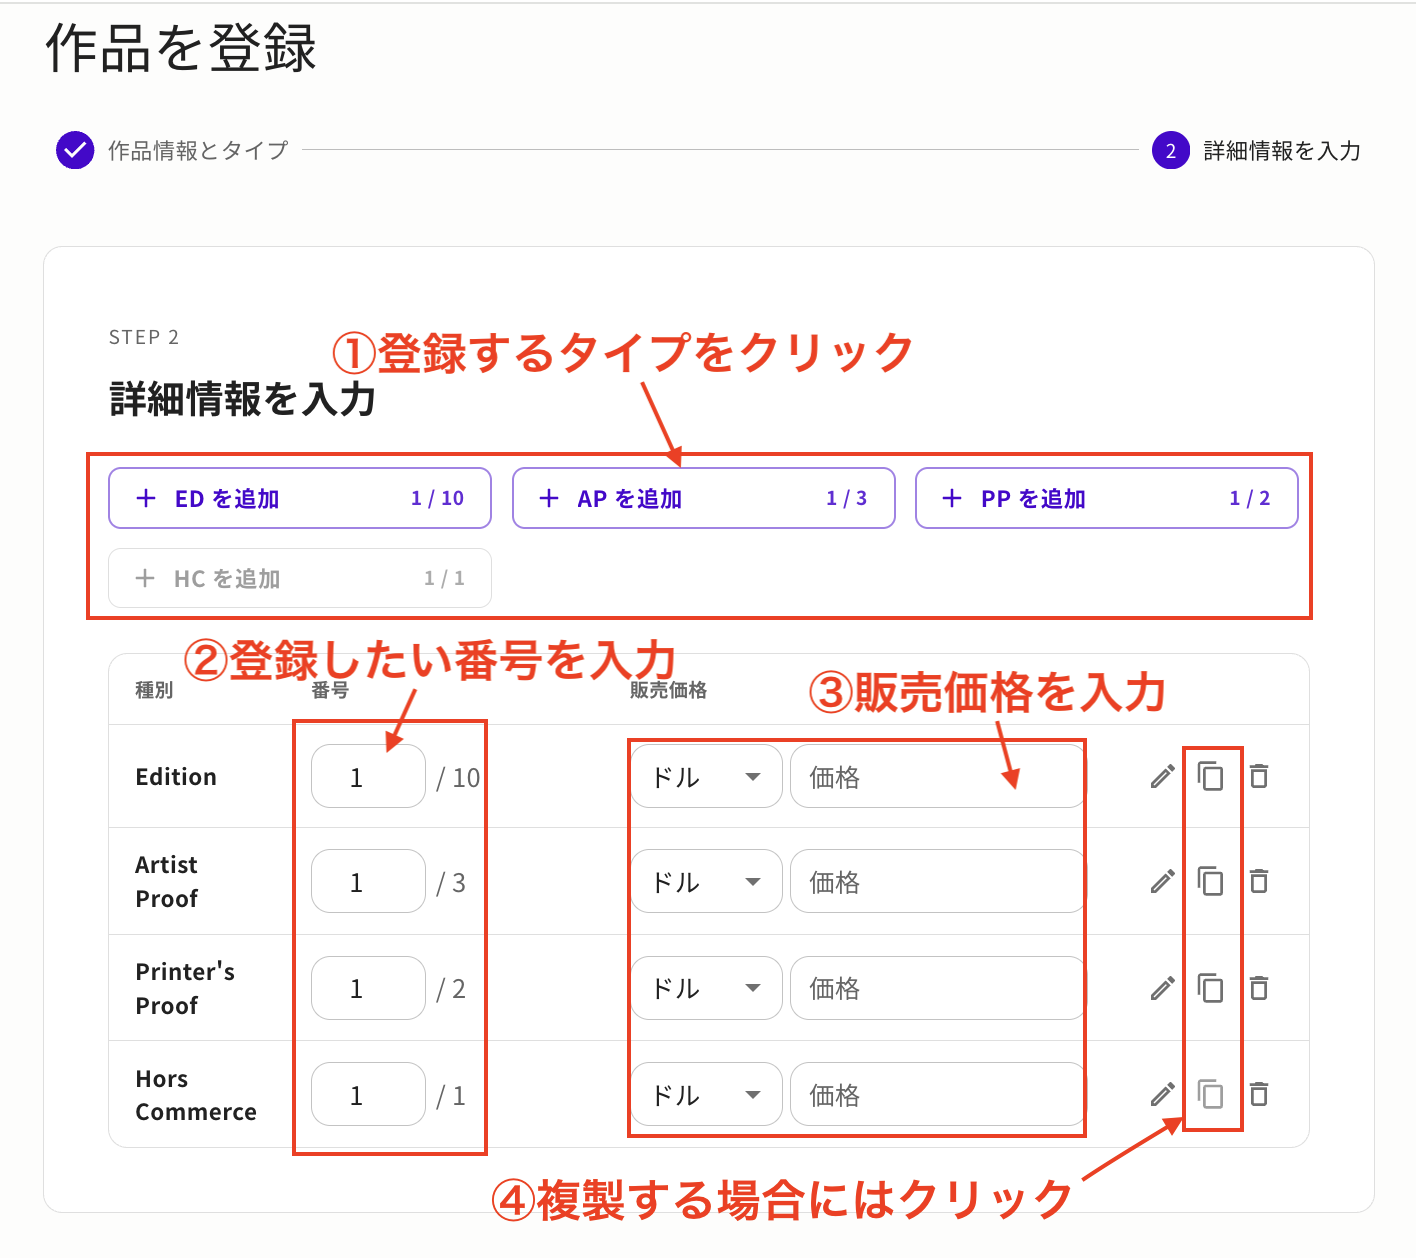Delete the Printer's Proof row
1416x1258 pixels.
click(x=1259, y=988)
